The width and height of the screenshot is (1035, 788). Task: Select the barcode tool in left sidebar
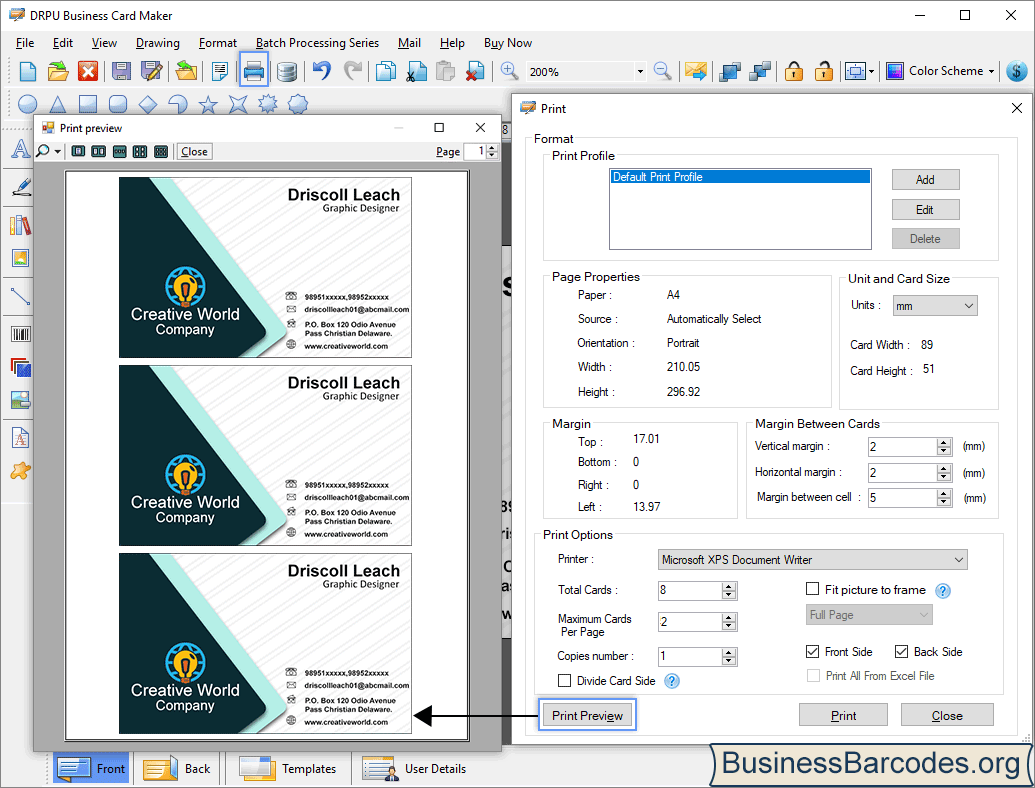tap(20, 334)
